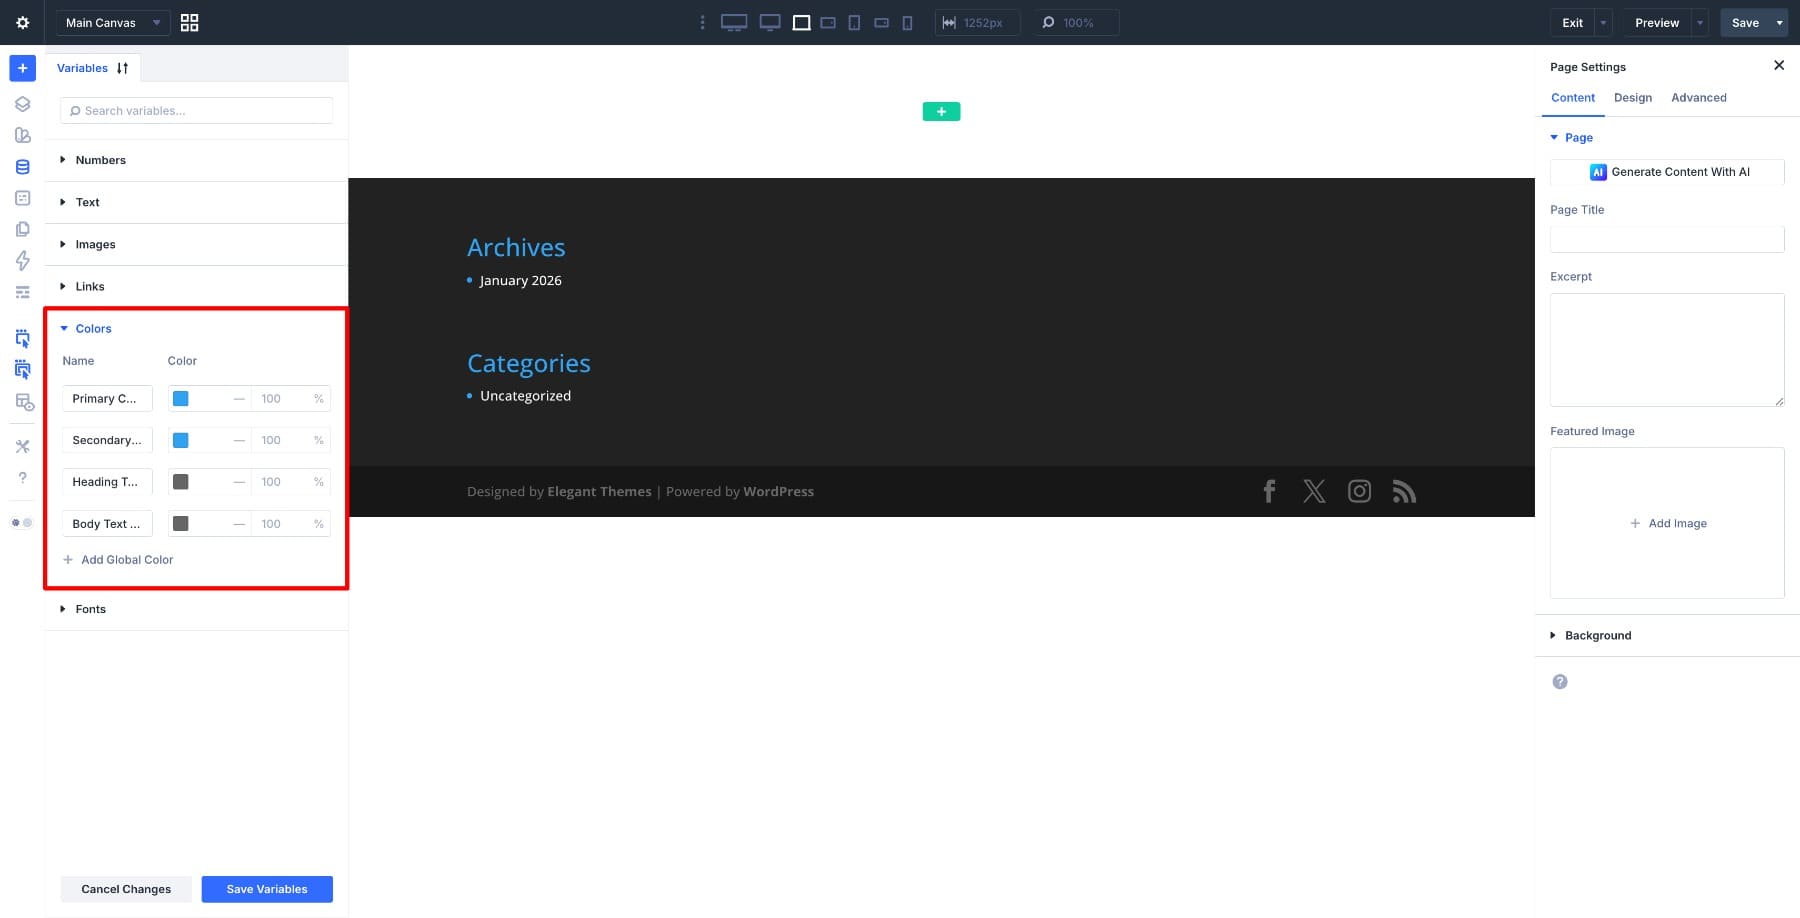Viewport: 1800px width, 918px height.
Task: Switch to the Design tab
Action: [1633, 97]
